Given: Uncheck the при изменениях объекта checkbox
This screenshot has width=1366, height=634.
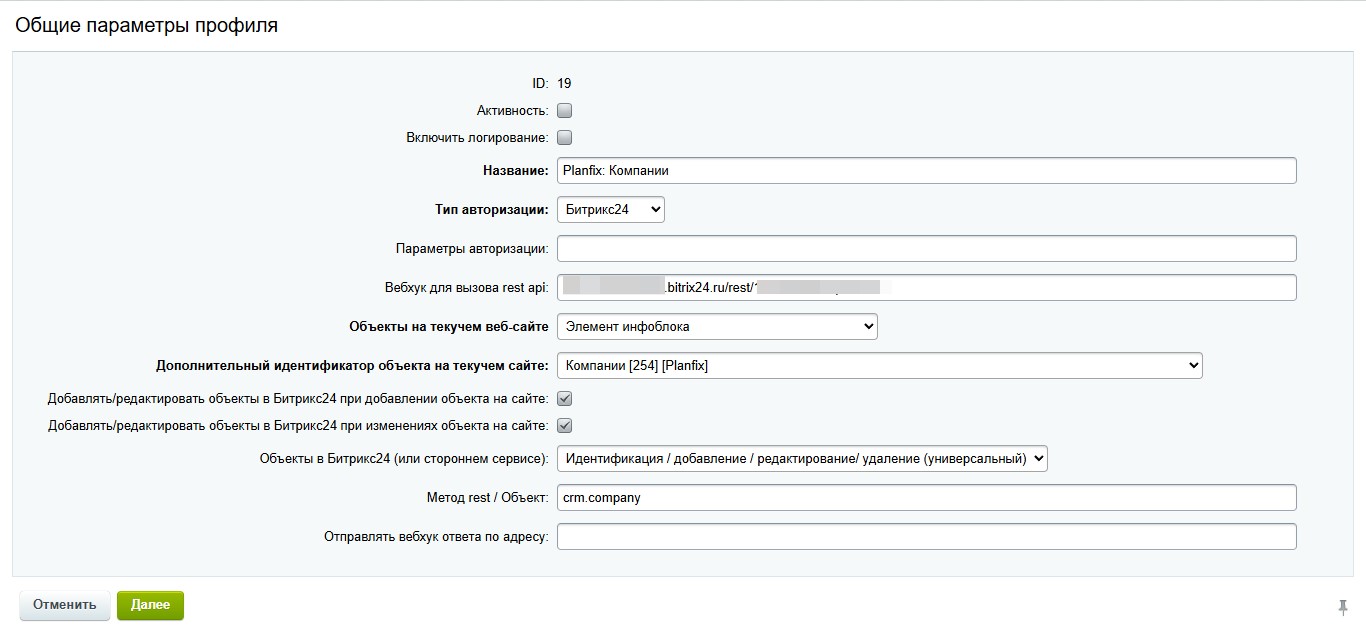Looking at the screenshot, I should [x=564, y=426].
